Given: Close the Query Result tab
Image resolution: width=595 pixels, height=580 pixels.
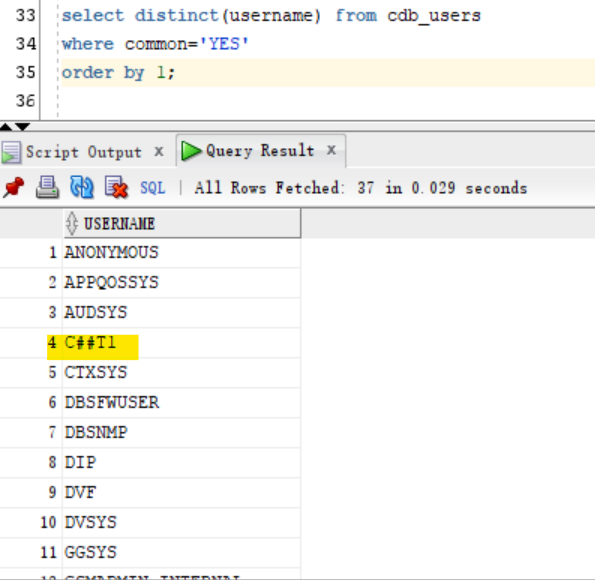Looking at the screenshot, I should [331, 150].
